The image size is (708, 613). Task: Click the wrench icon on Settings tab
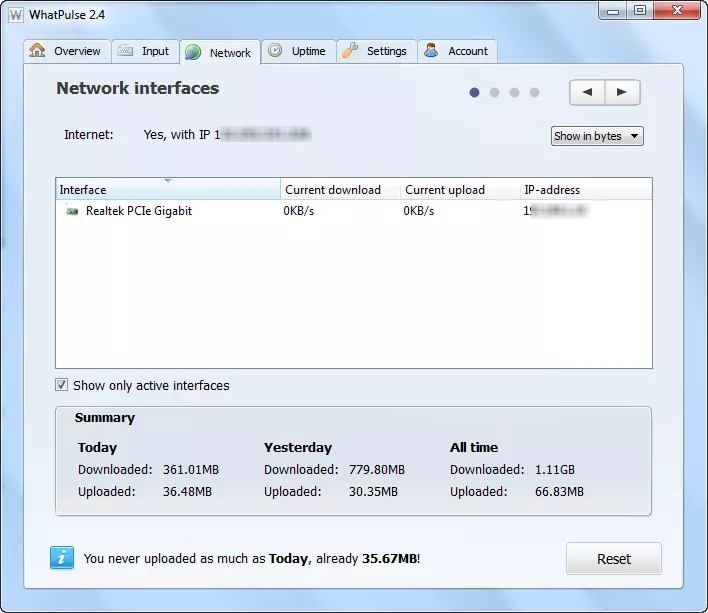click(350, 50)
